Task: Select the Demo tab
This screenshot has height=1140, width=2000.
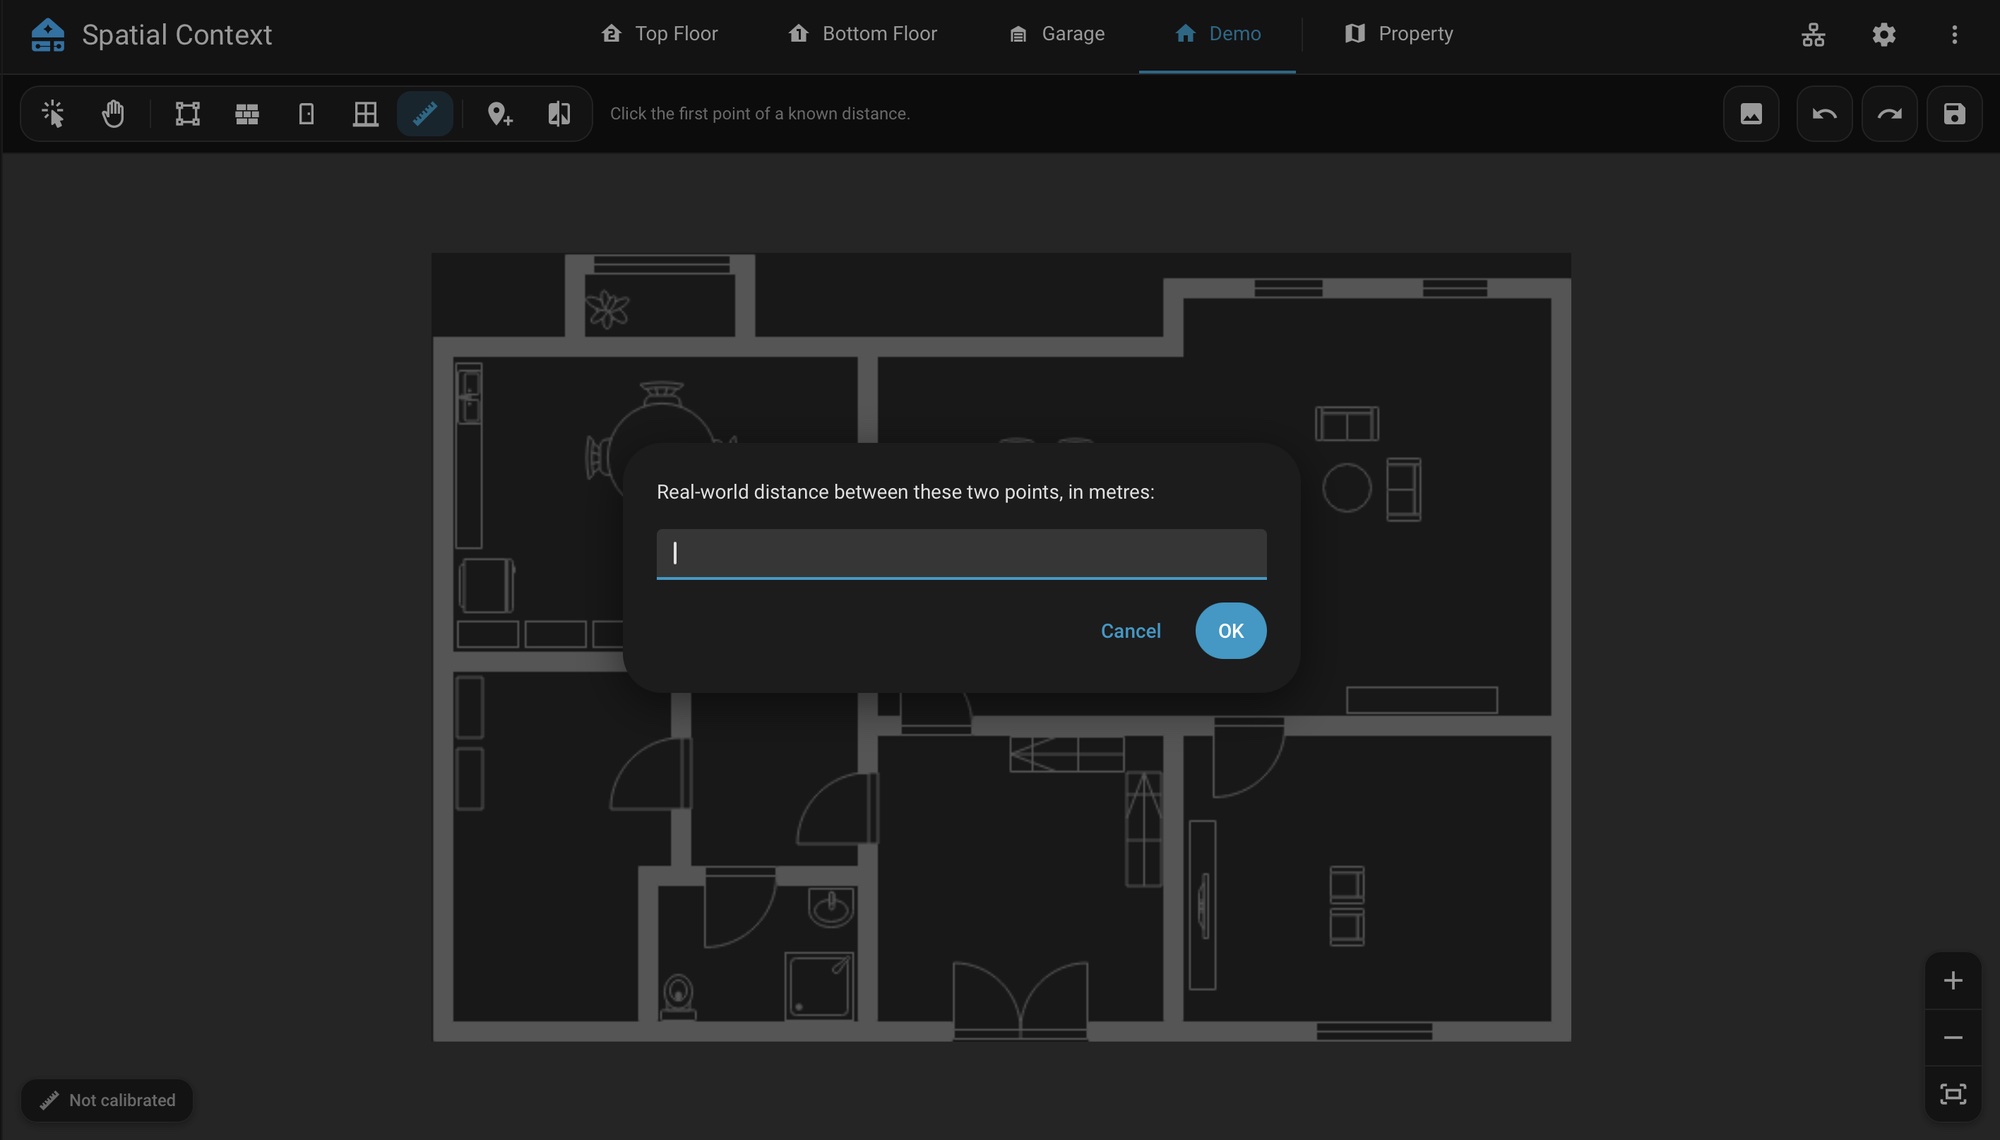Action: 1217,34
